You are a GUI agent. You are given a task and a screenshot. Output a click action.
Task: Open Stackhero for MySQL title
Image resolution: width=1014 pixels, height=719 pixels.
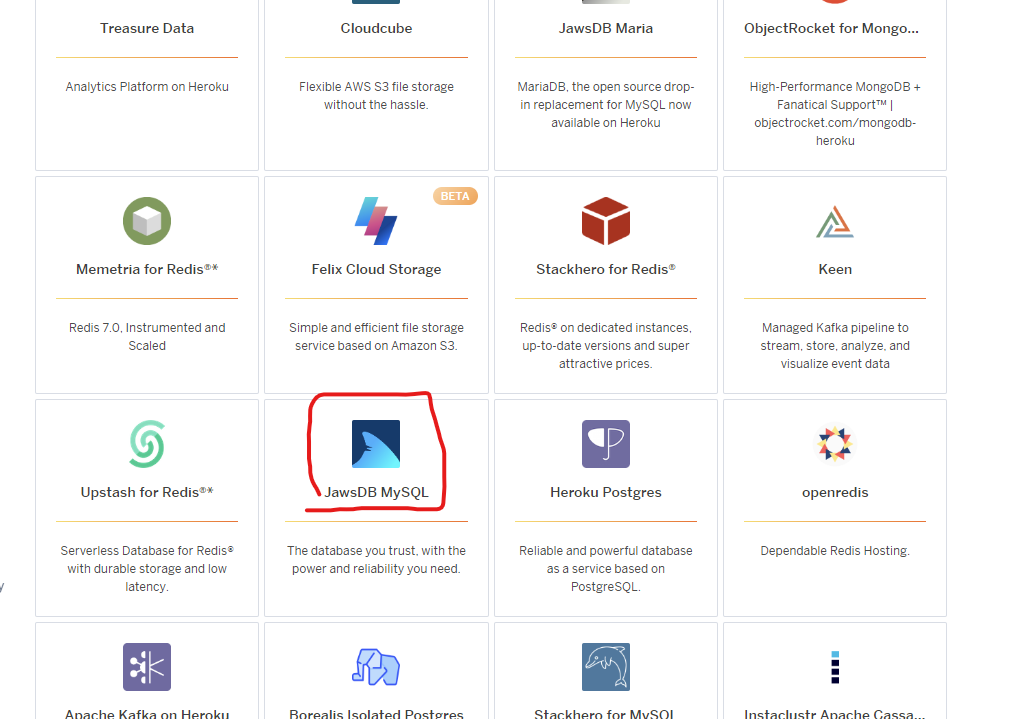click(x=606, y=714)
